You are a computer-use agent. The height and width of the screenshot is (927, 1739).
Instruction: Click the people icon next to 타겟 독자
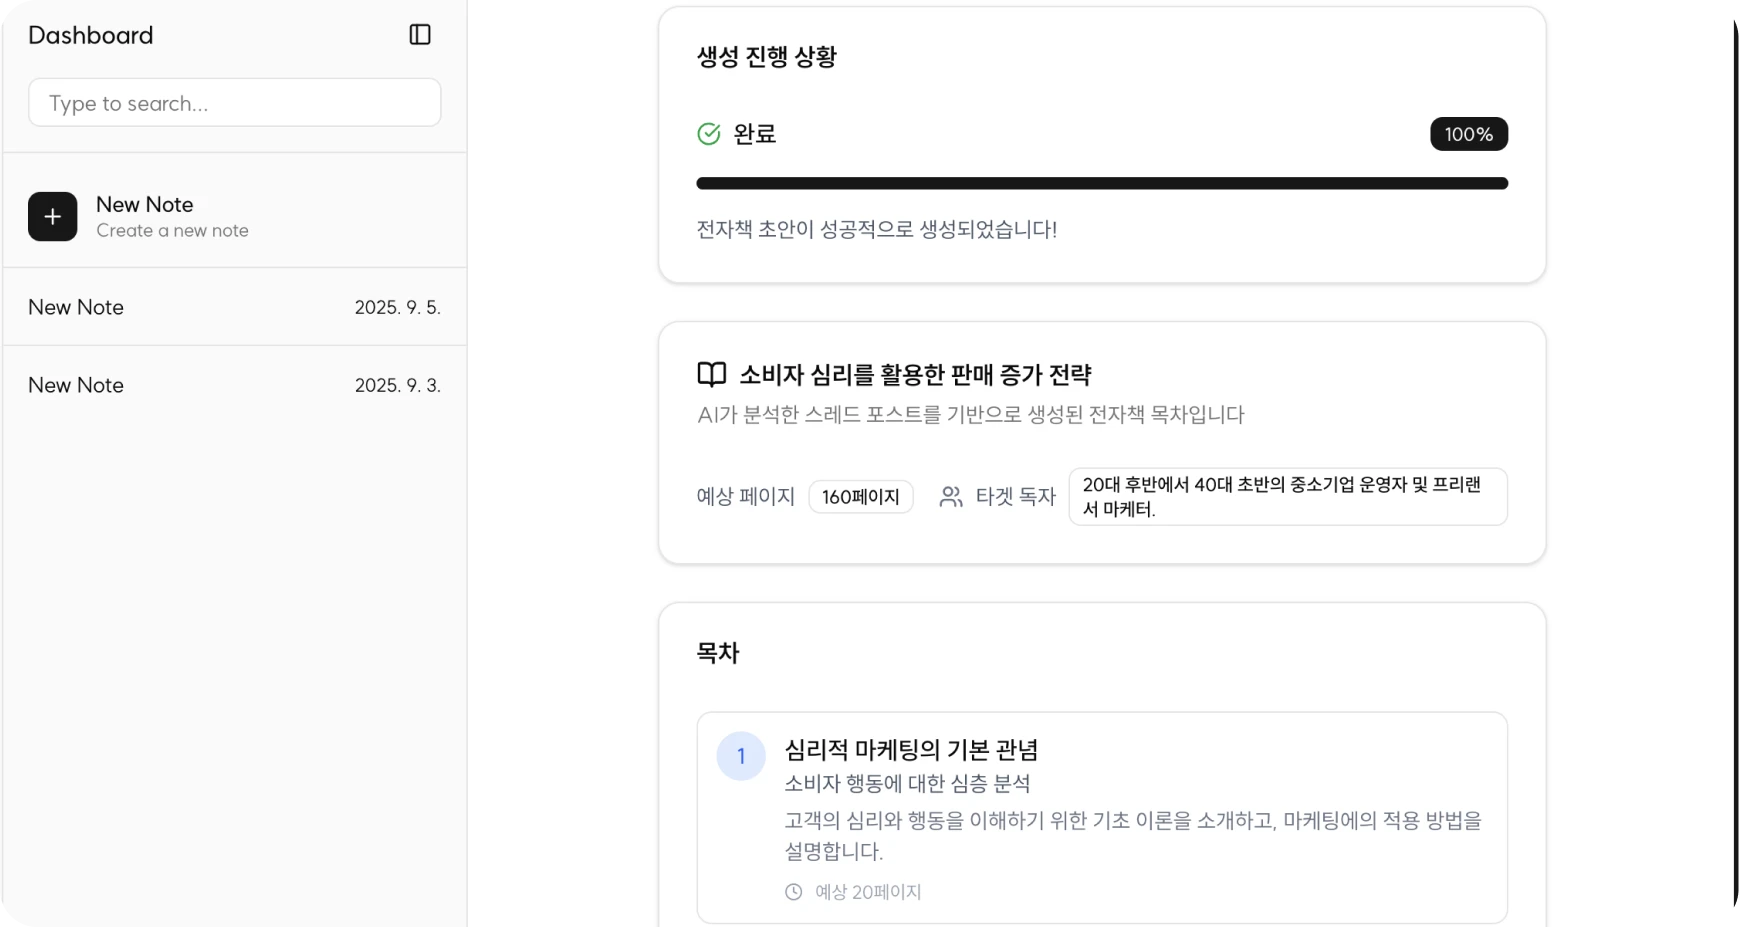pos(951,497)
